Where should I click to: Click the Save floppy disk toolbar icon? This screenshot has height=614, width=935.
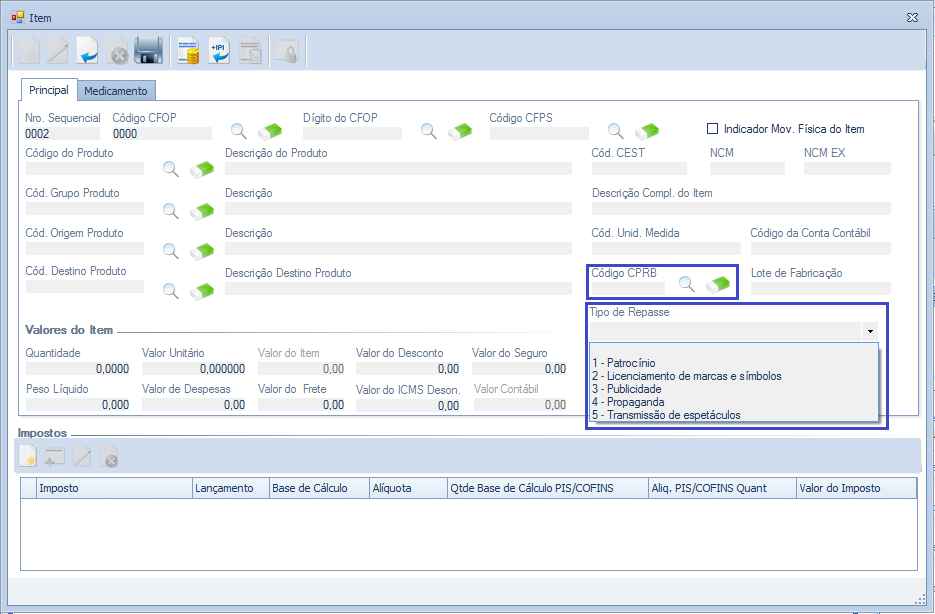point(148,50)
